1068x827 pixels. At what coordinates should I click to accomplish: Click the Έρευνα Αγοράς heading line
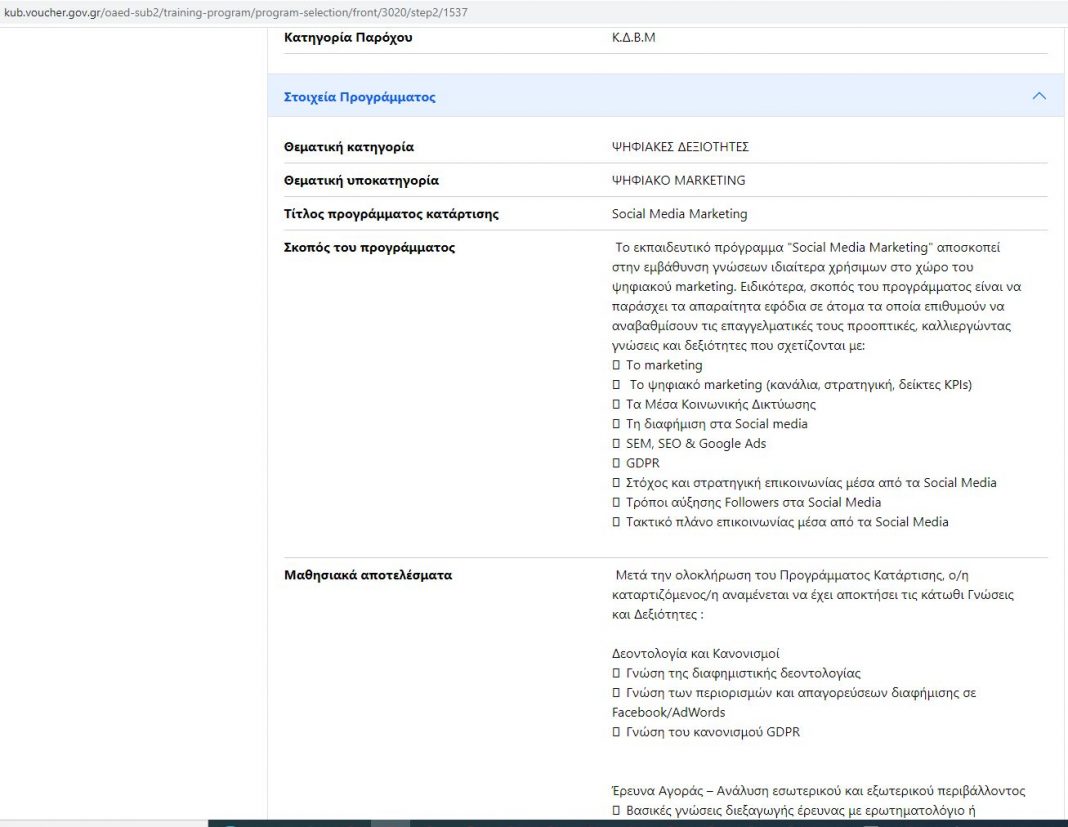[818, 791]
